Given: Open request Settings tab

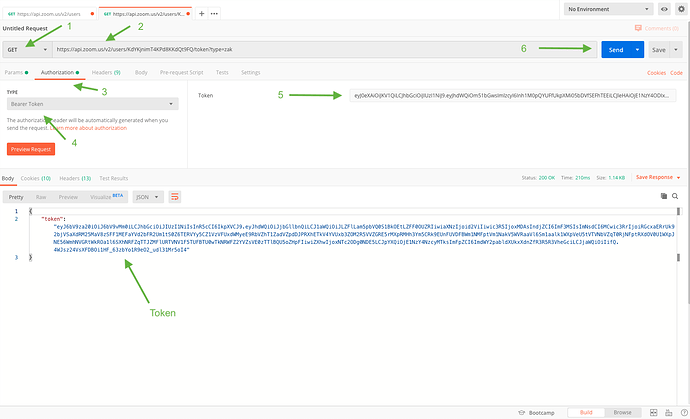Looking at the screenshot, I should (250, 72).
